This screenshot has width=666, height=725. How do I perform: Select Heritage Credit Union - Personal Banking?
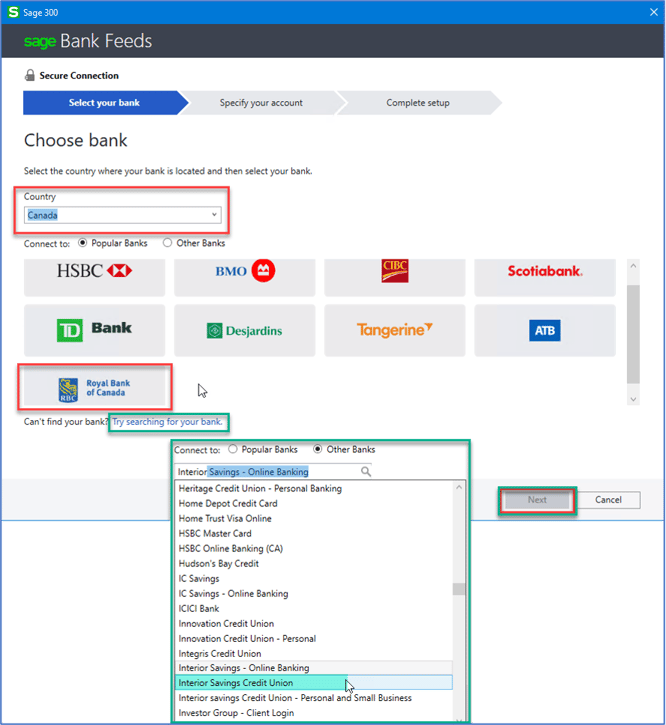(314, 488)
